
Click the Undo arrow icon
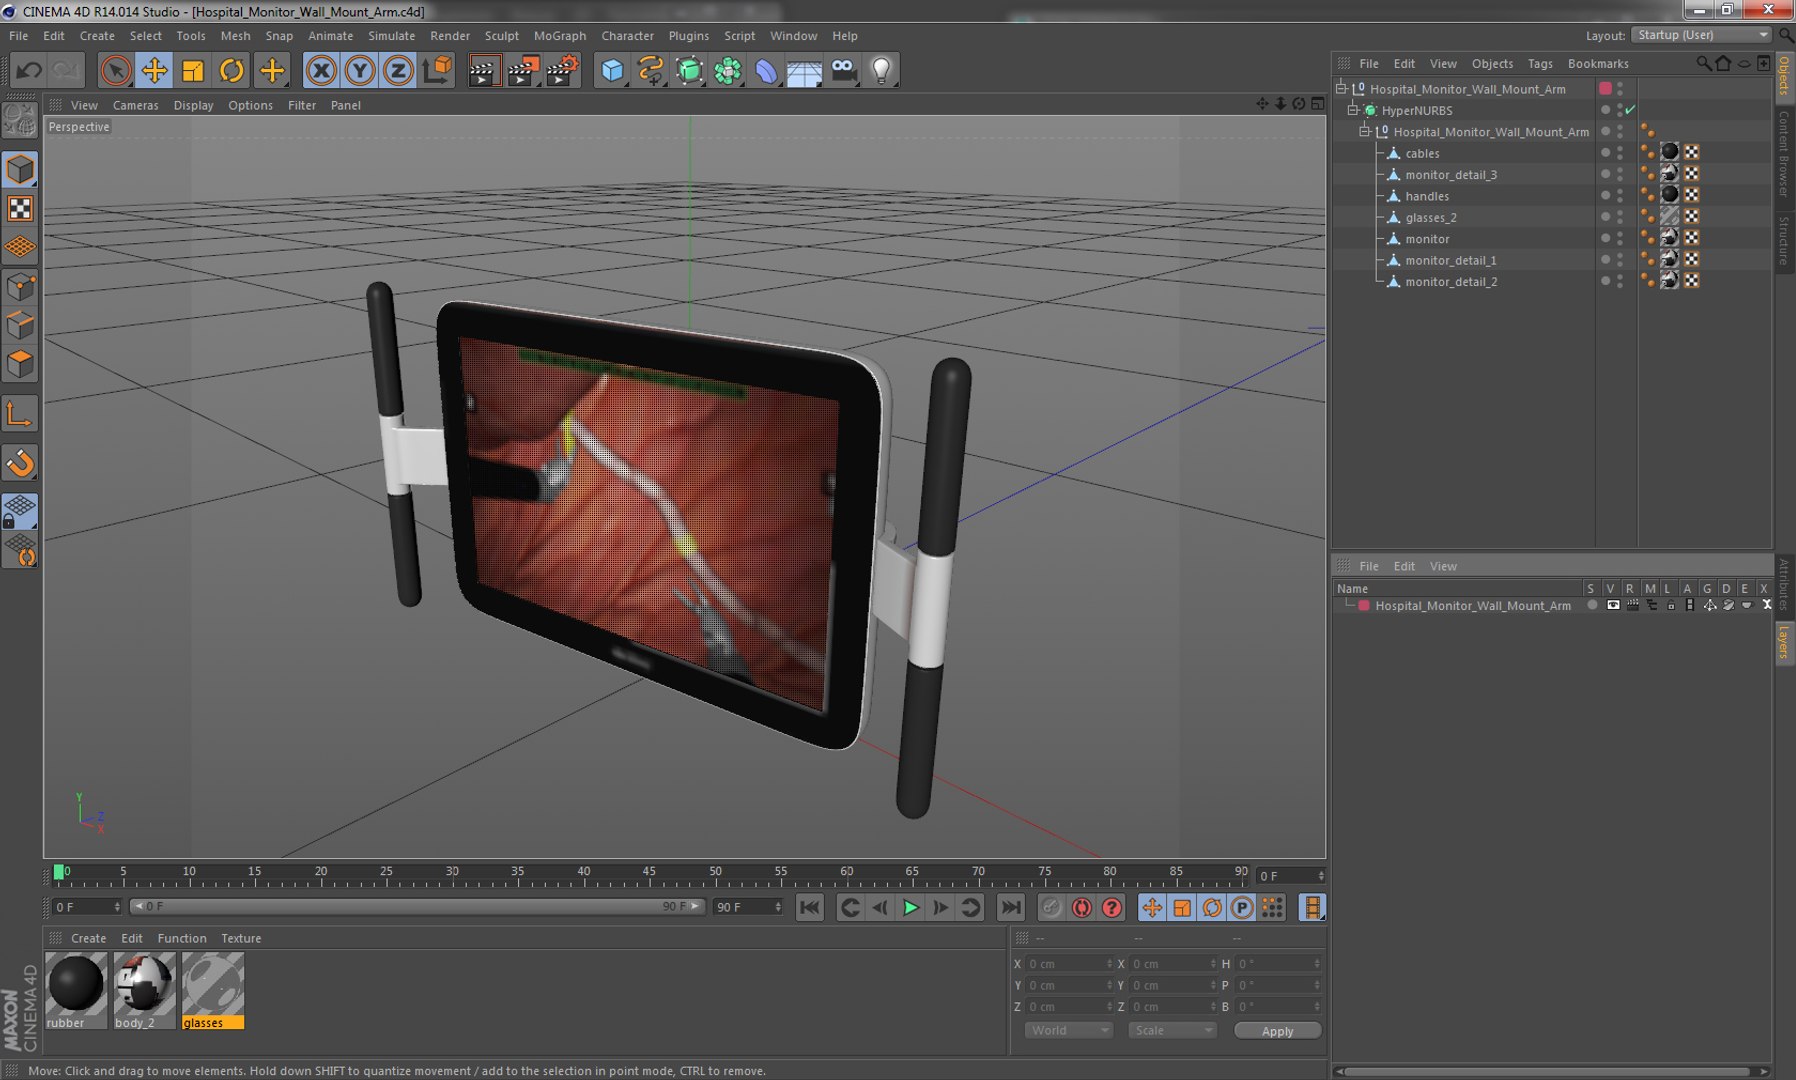(29, 70)
